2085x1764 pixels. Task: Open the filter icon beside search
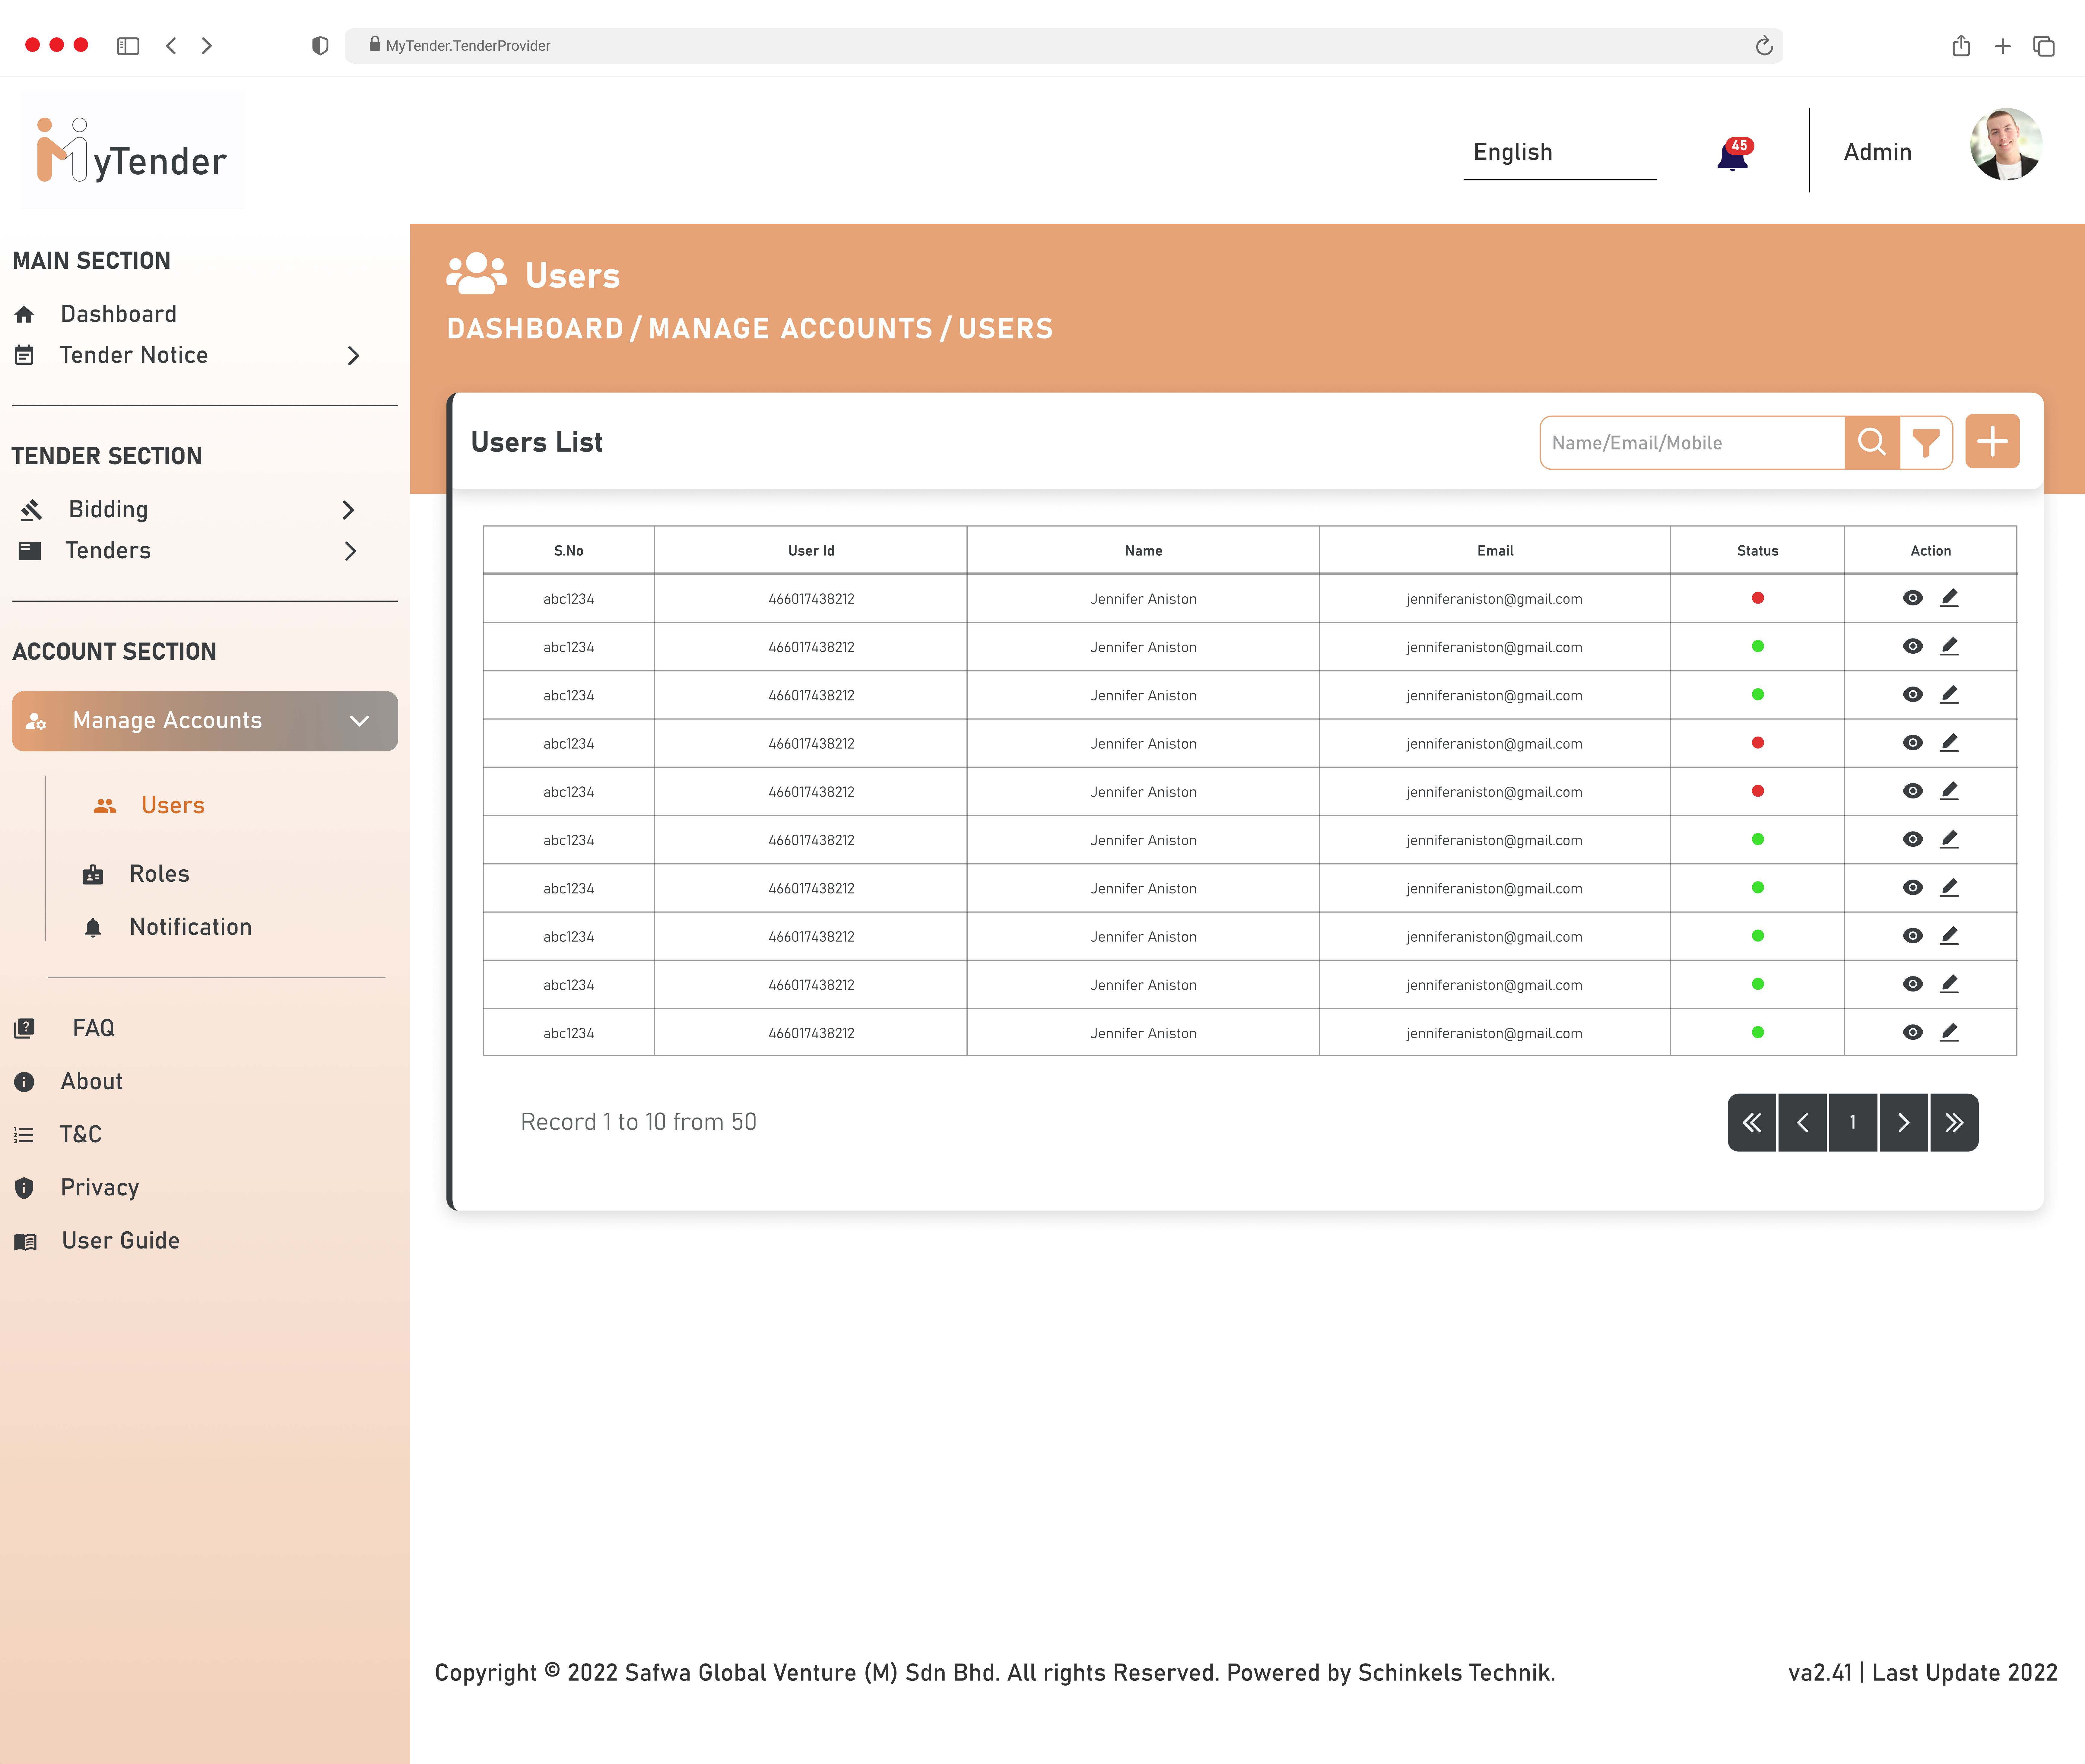[1926, 442]
